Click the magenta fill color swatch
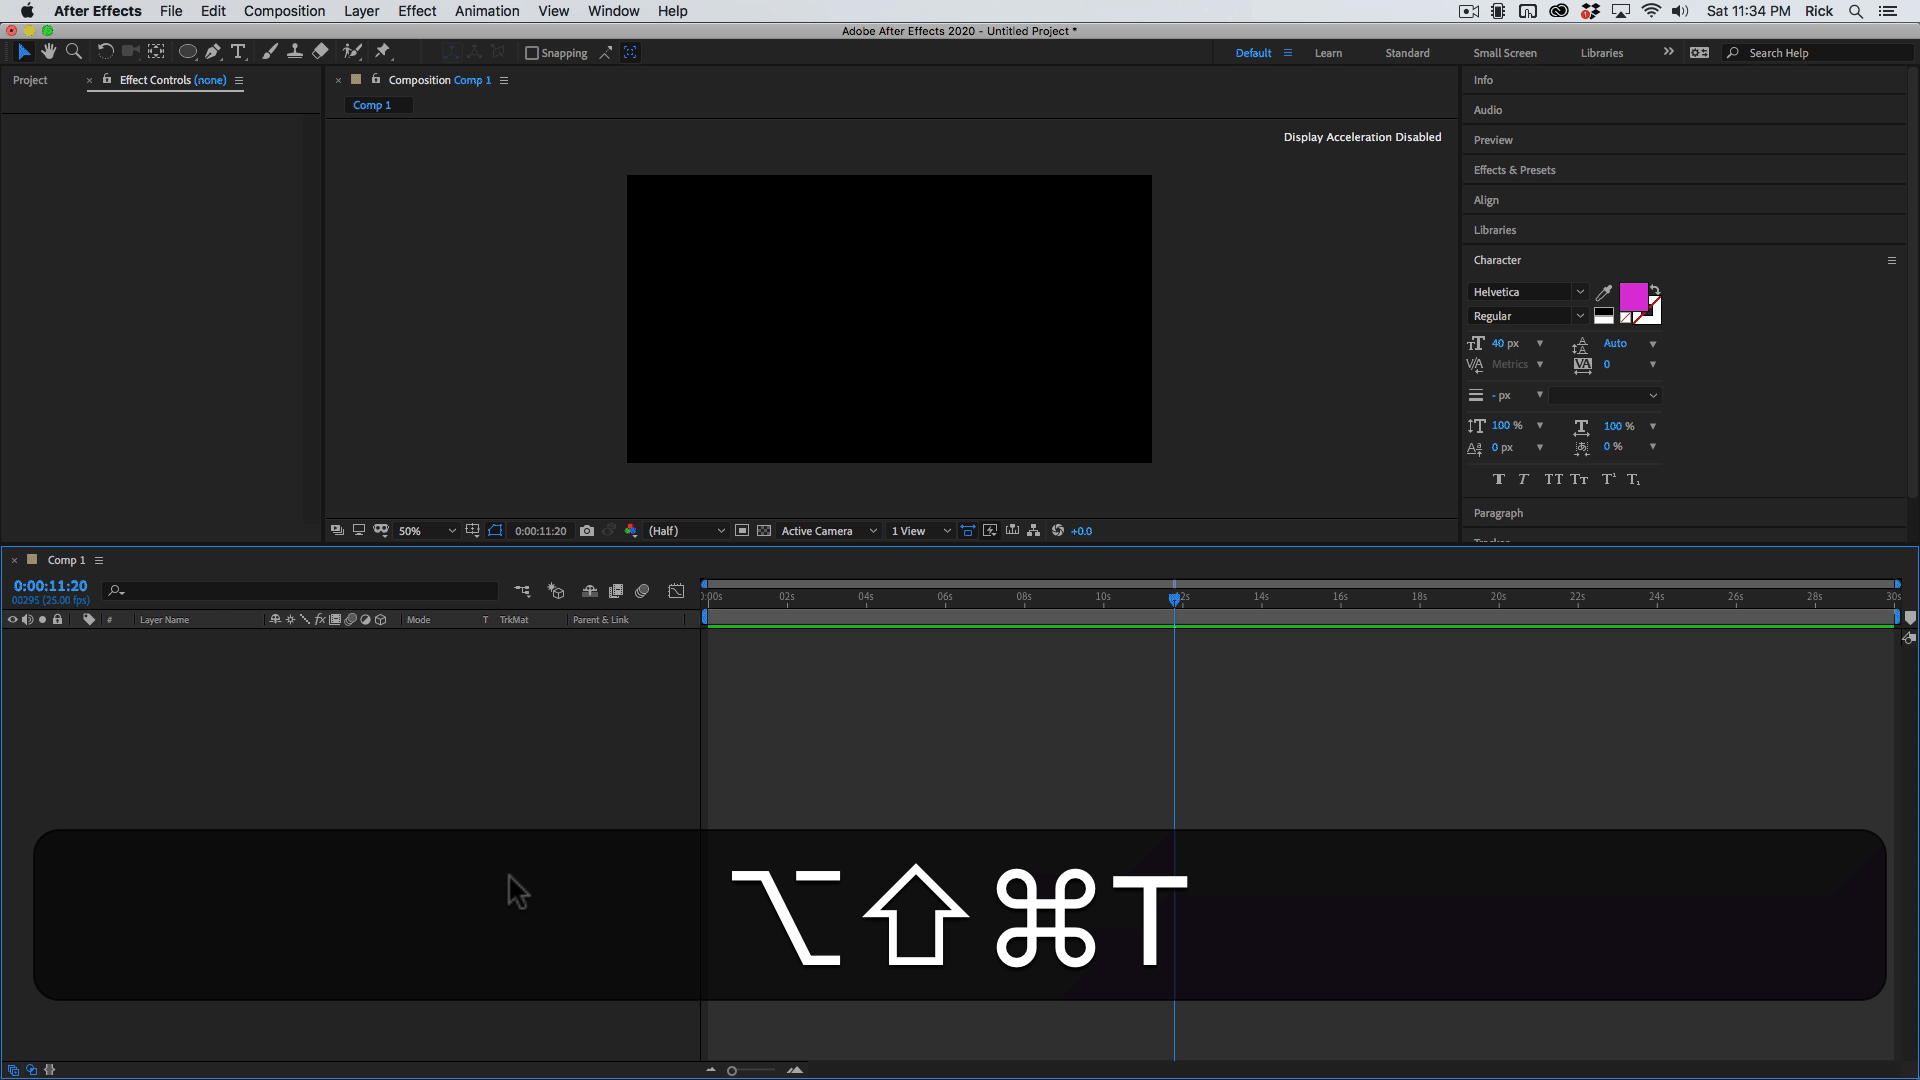This screenshot has width=1920, height=1080. pyautogui.click(x=1632, y=296)
